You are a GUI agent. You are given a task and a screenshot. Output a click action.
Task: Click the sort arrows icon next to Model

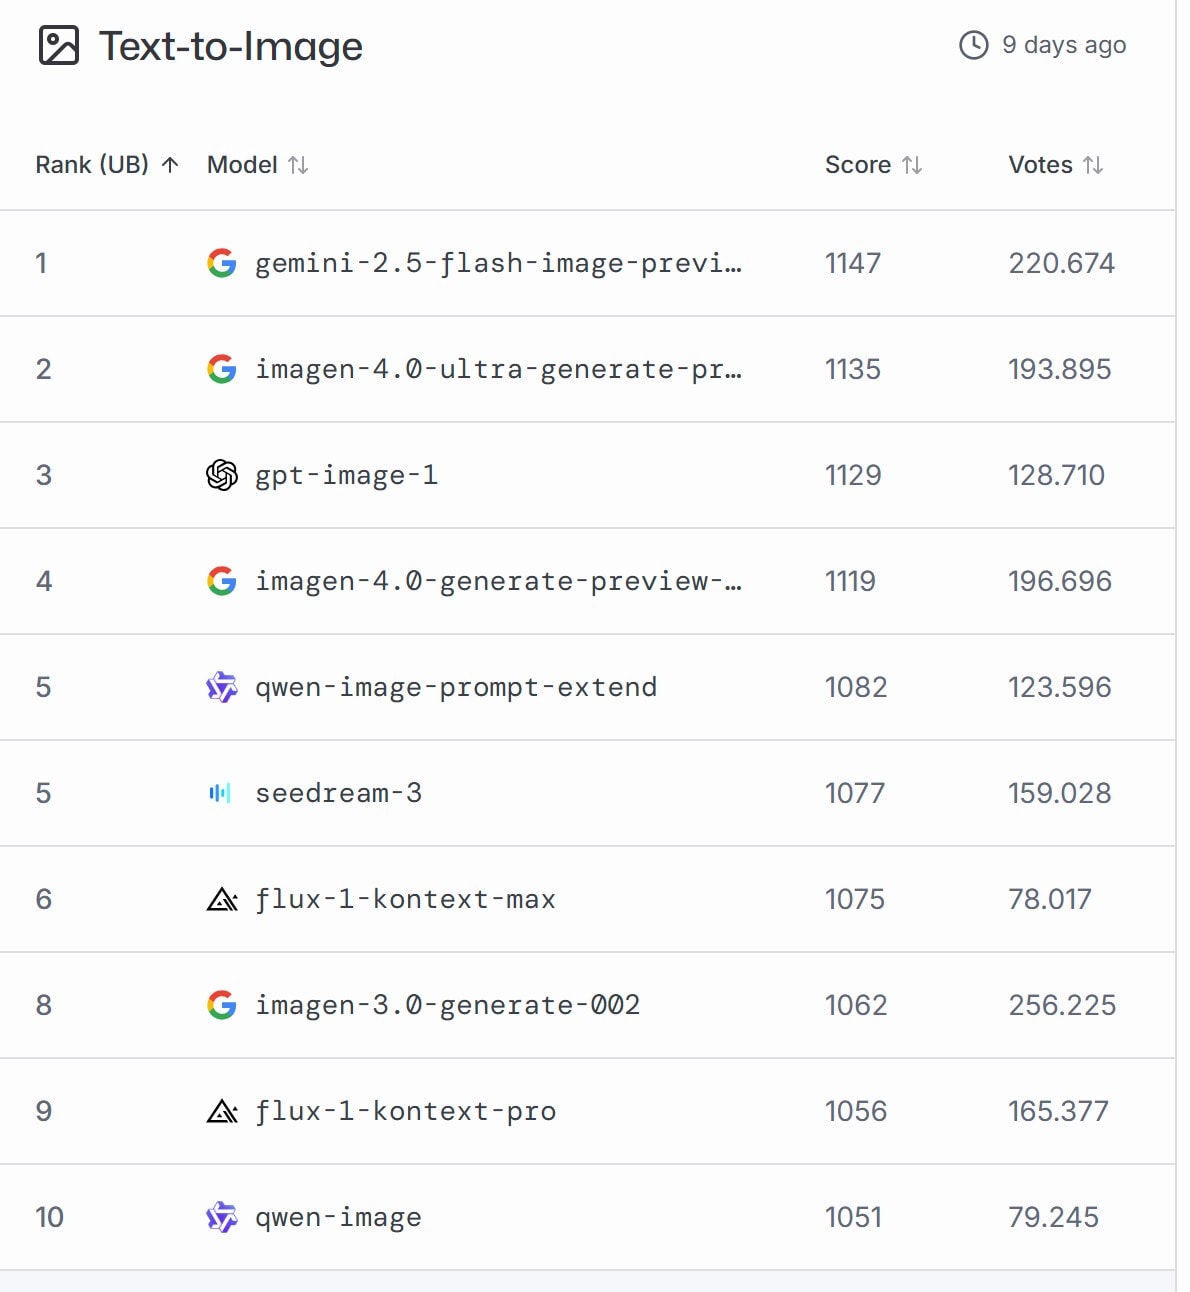click(x=298, y=165)
